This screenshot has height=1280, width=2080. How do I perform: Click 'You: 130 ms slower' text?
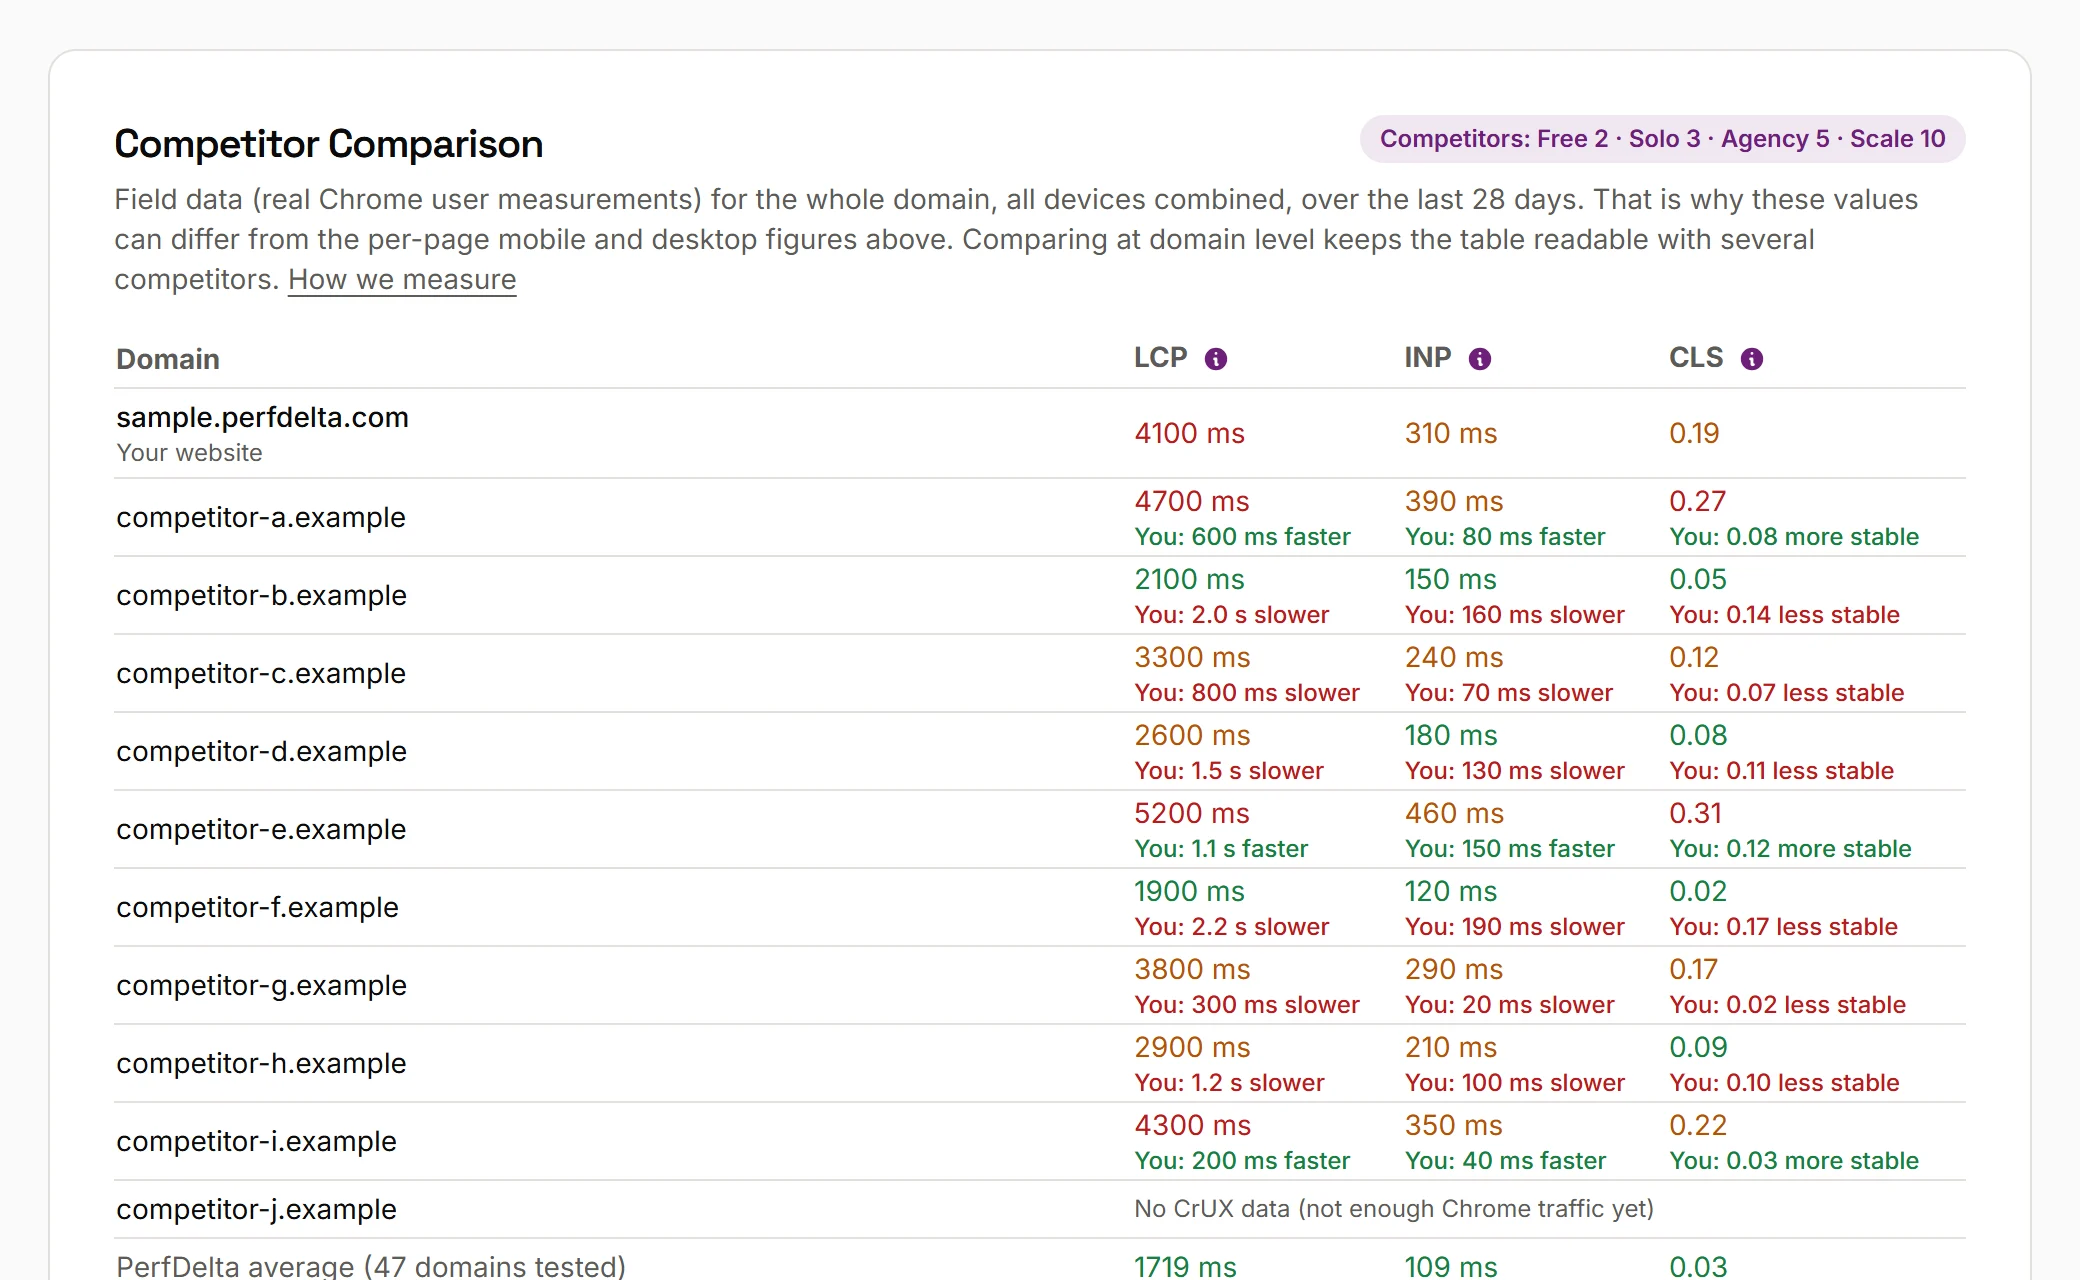[x=1514, y=771]
